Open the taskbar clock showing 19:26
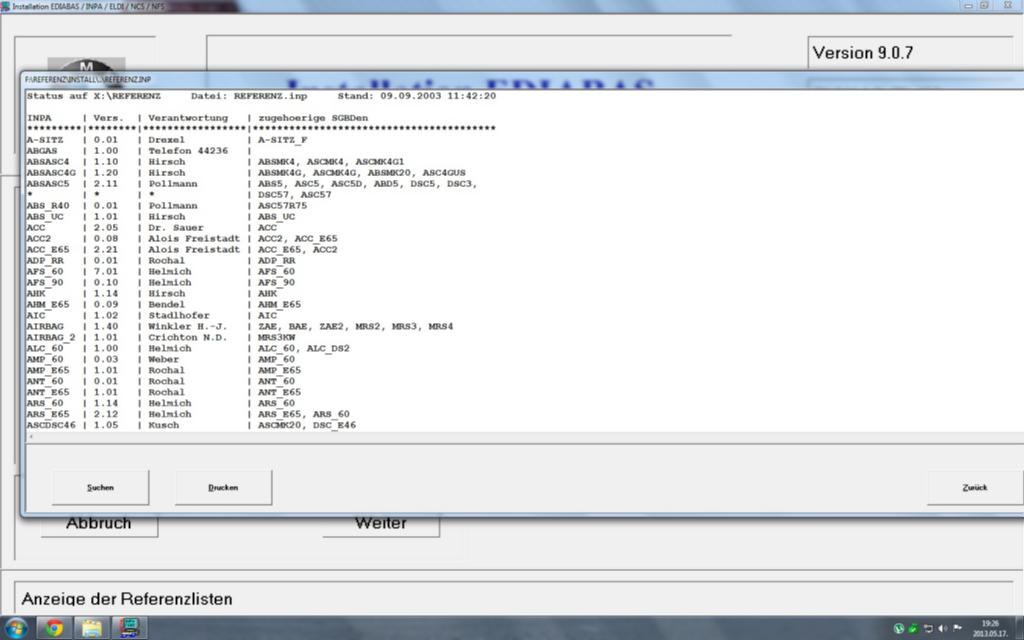1024x640 pixels. pos(990,628)
